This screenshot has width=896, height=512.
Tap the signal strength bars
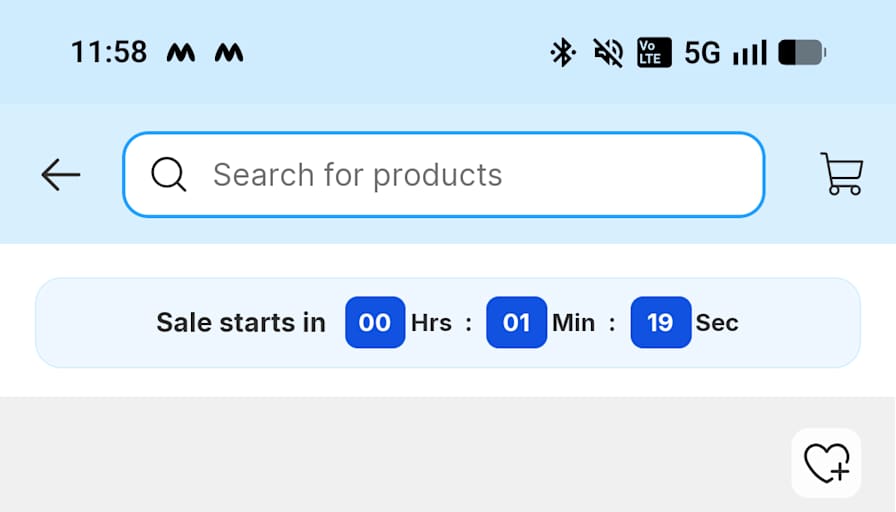[x=750, y=53]
